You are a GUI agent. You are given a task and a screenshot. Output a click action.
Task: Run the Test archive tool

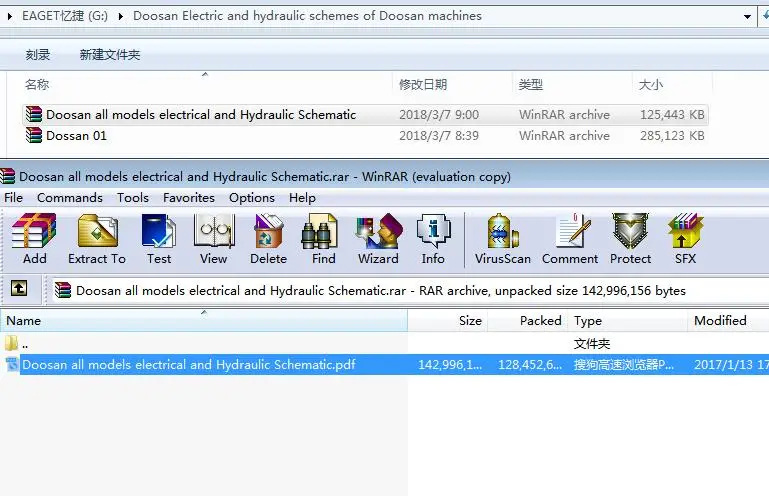click(x=159, y=239)
